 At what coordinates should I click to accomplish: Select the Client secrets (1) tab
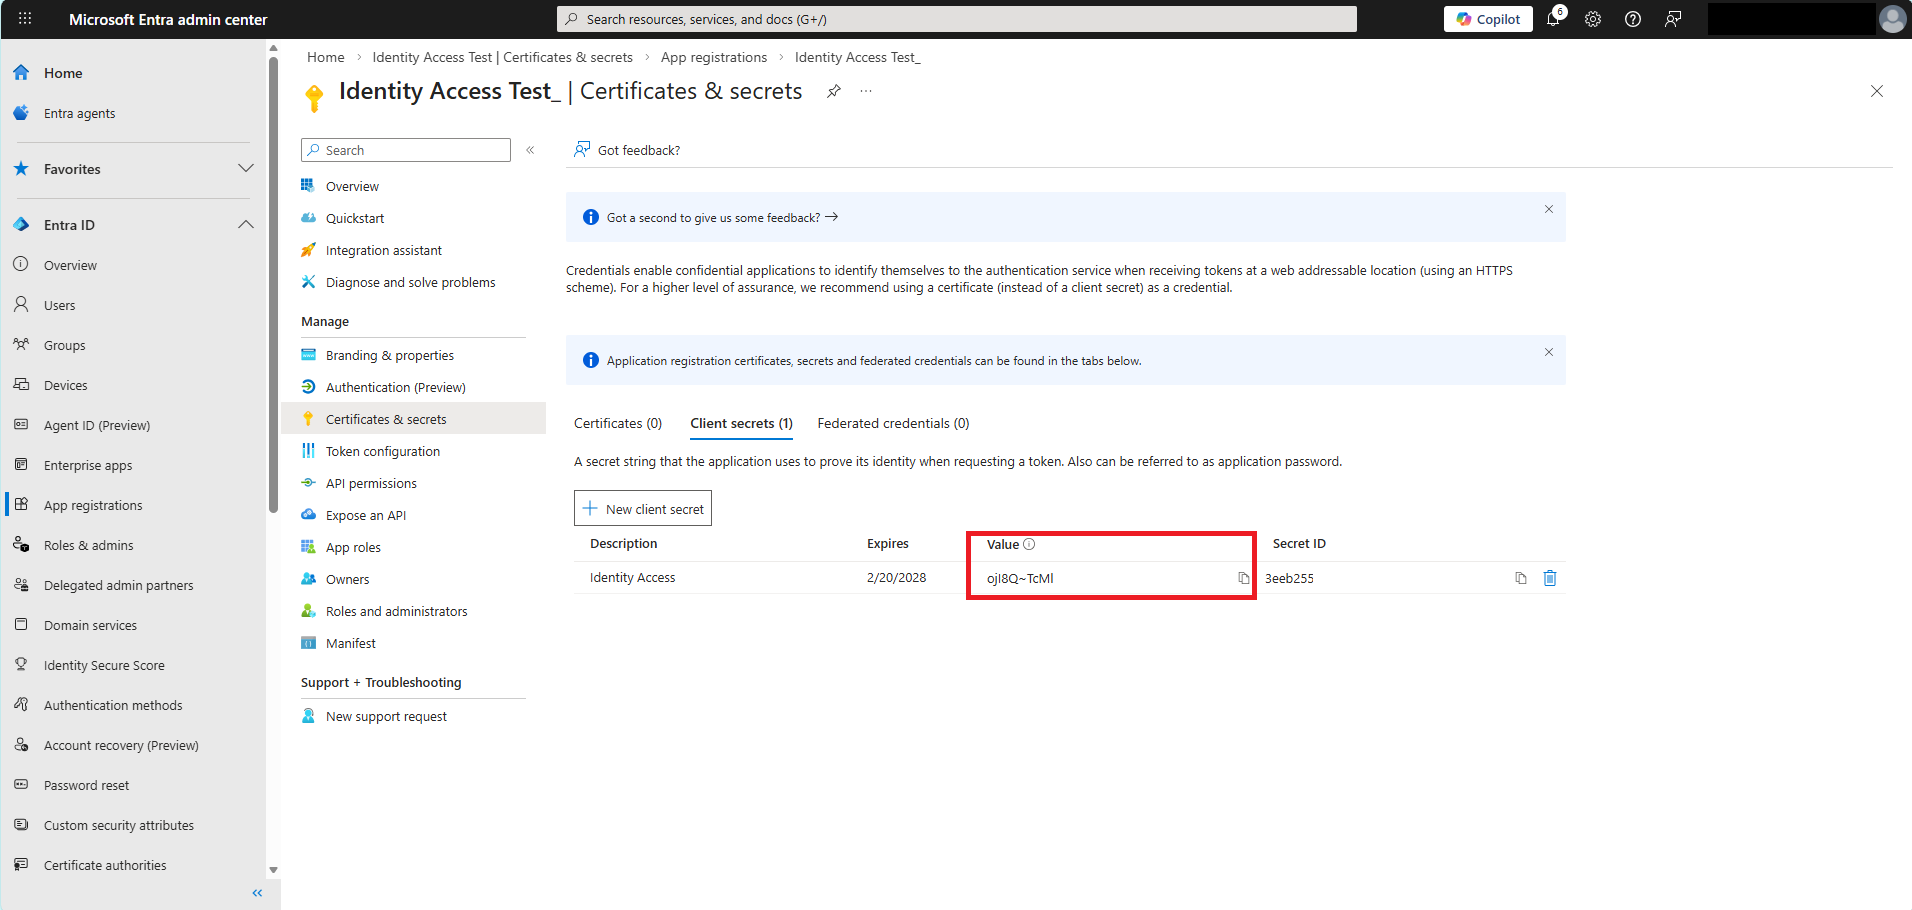coord(741,423)
